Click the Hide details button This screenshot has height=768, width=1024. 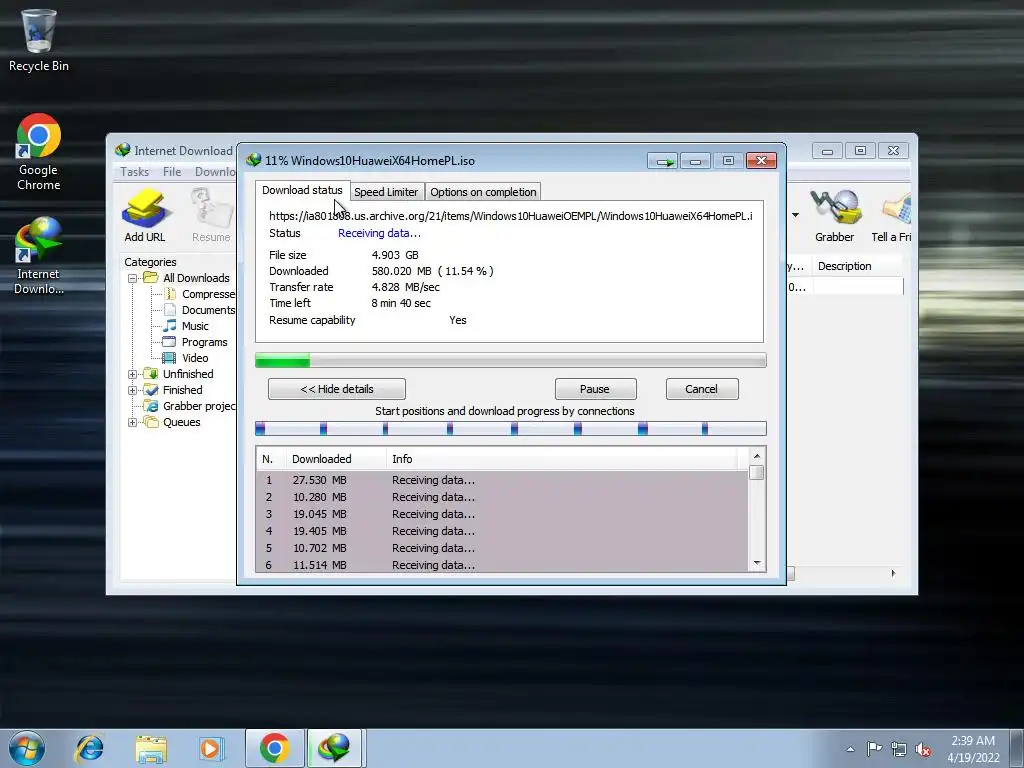[x=337, y=389]
